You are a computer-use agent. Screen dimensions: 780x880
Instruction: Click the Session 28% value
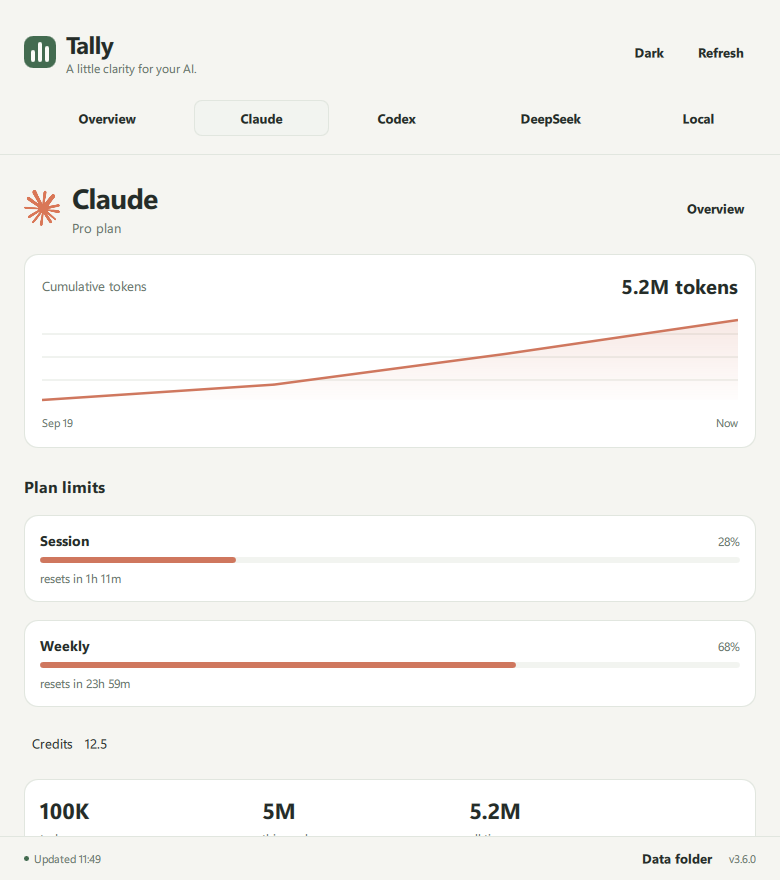[728, 542]
